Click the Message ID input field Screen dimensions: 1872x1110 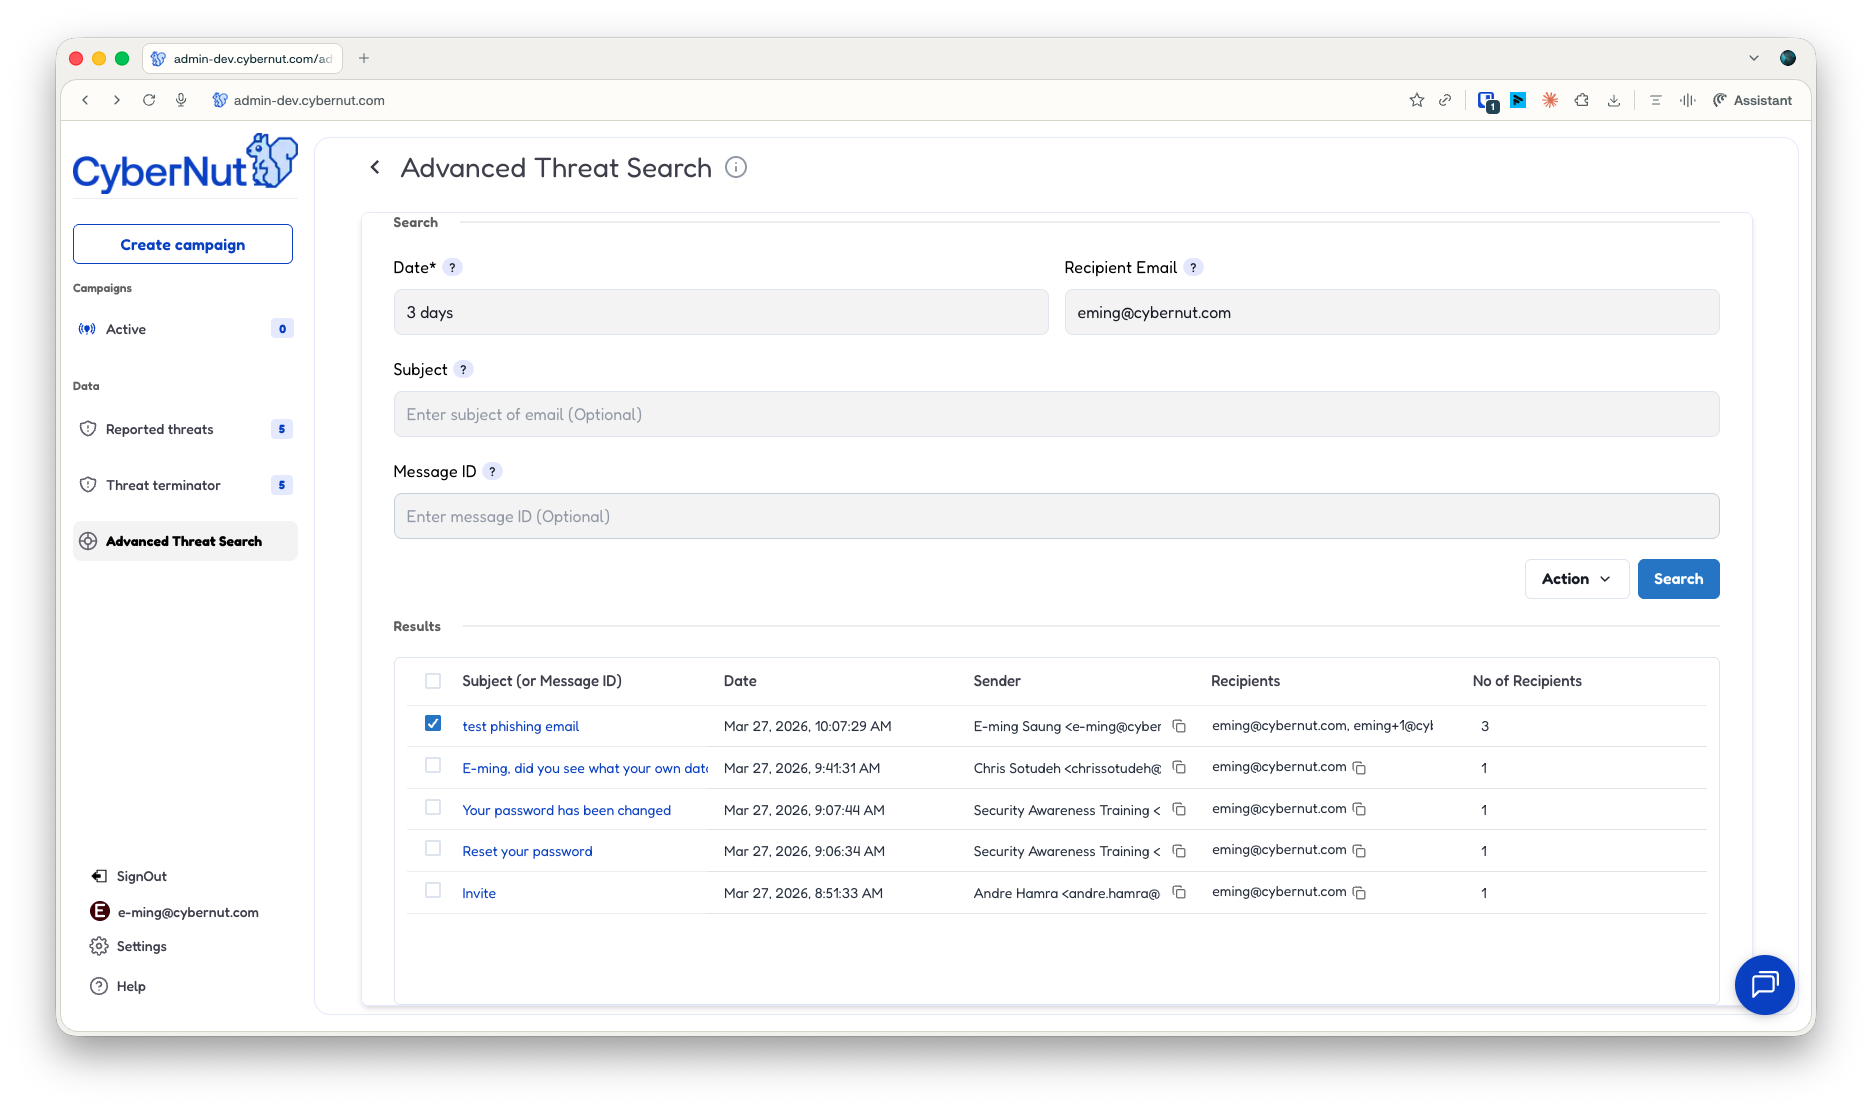point(1056,516)
